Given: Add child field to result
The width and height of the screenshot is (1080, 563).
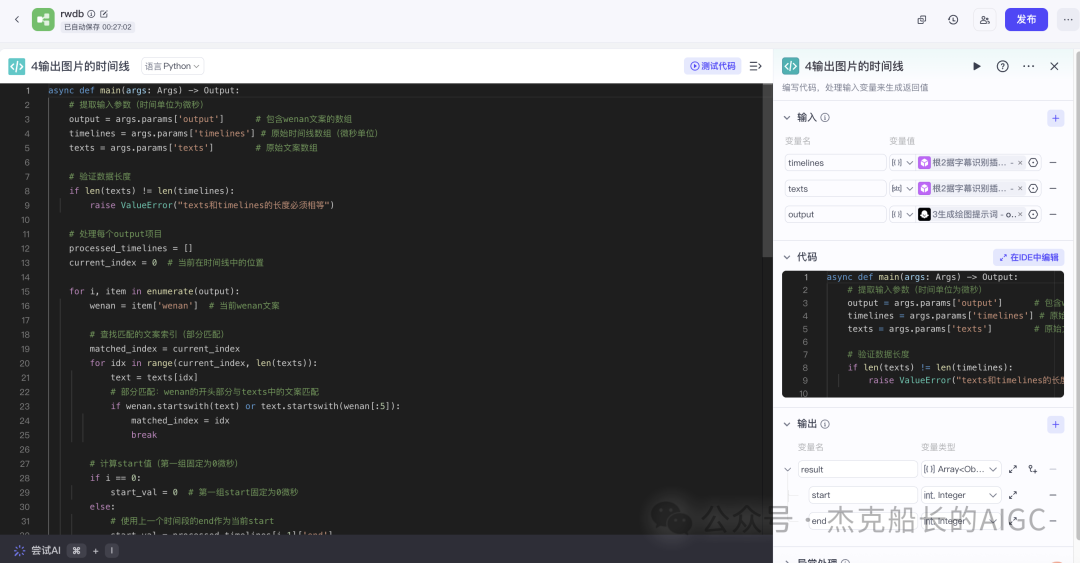Looking at the screenshot, I should point(1033,469).
